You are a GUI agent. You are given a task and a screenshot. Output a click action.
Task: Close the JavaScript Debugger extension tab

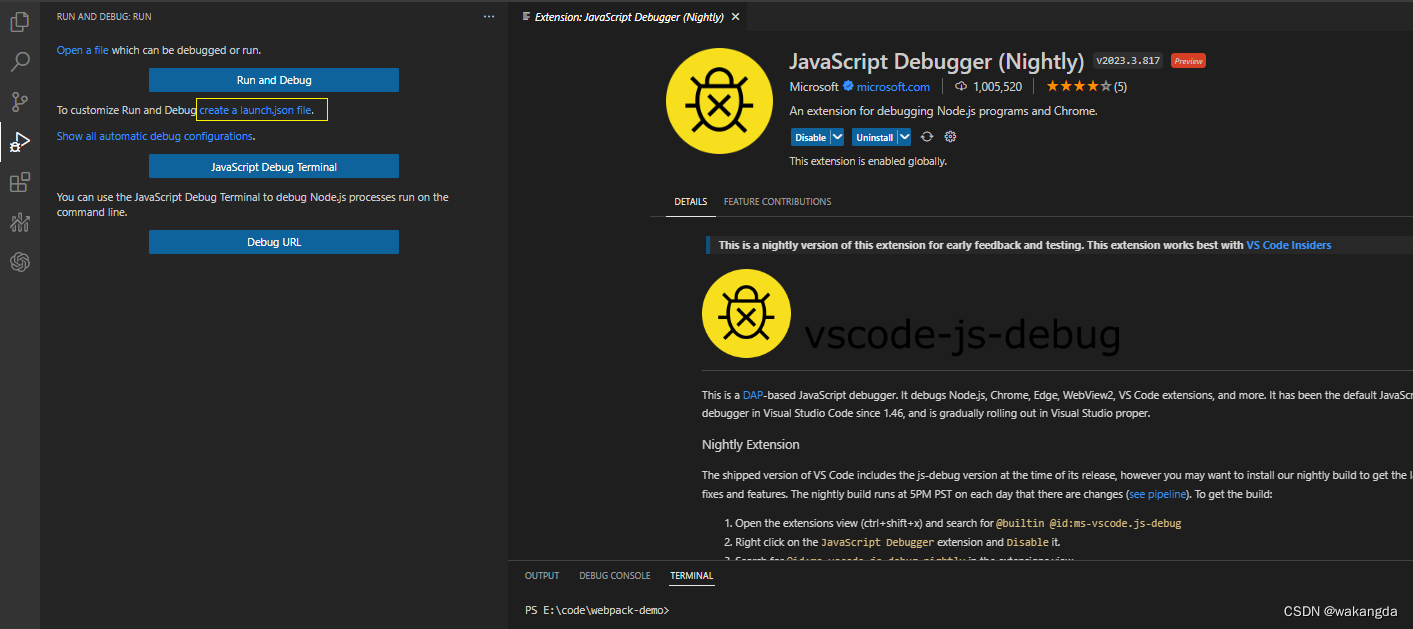736,17
